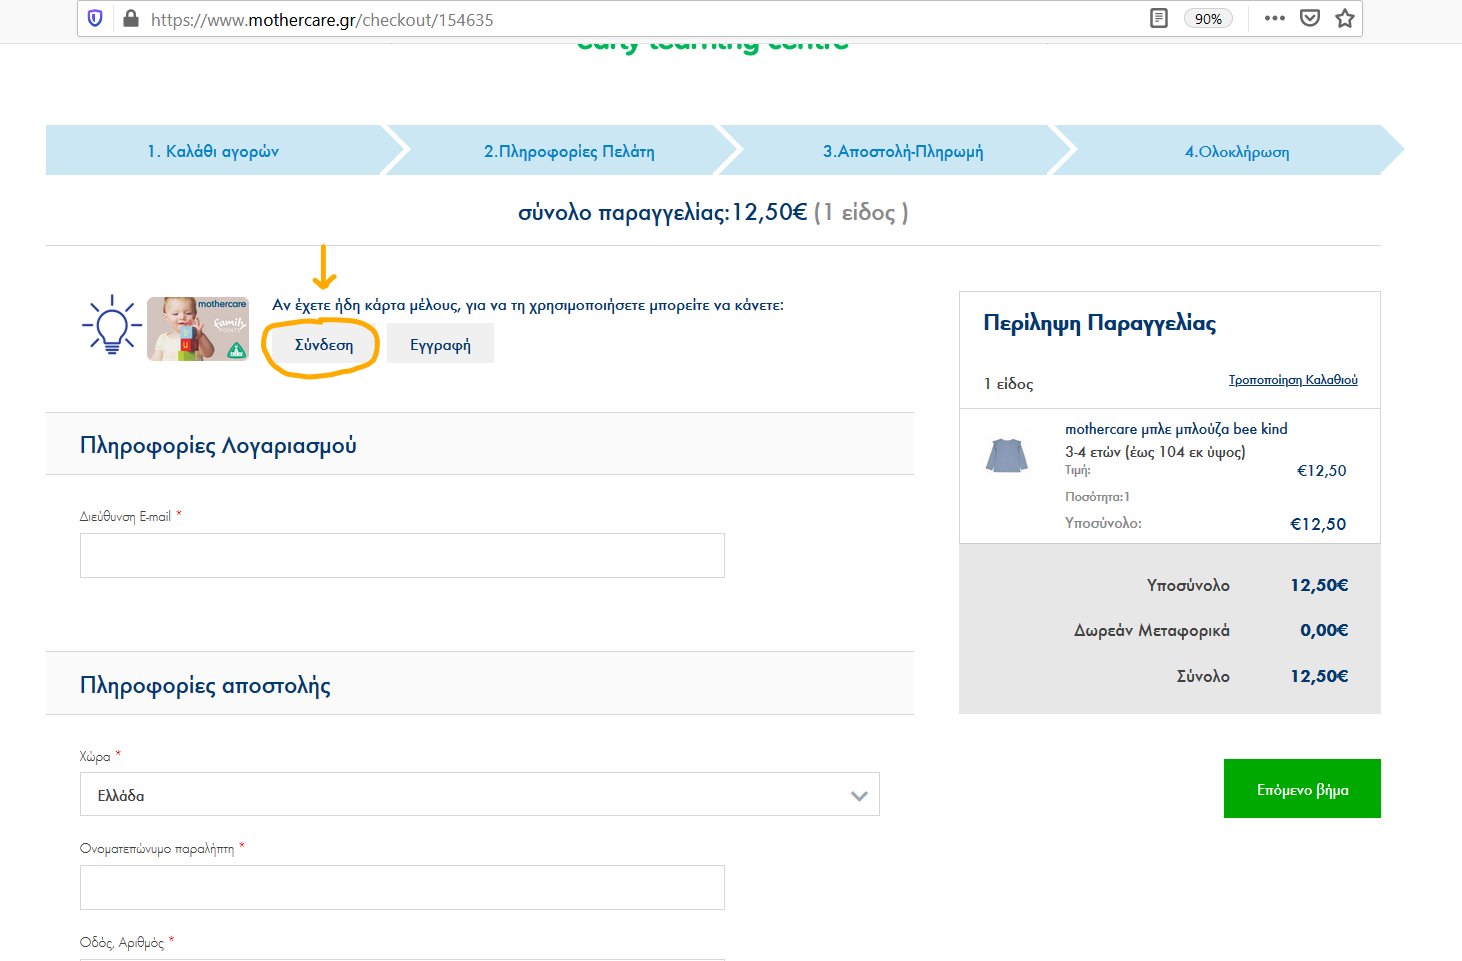Image resolution: width=1462 pixels, height=961 pixels.
Task: Click the Ποσότητα:1 text
Action: click(1097, 496)
